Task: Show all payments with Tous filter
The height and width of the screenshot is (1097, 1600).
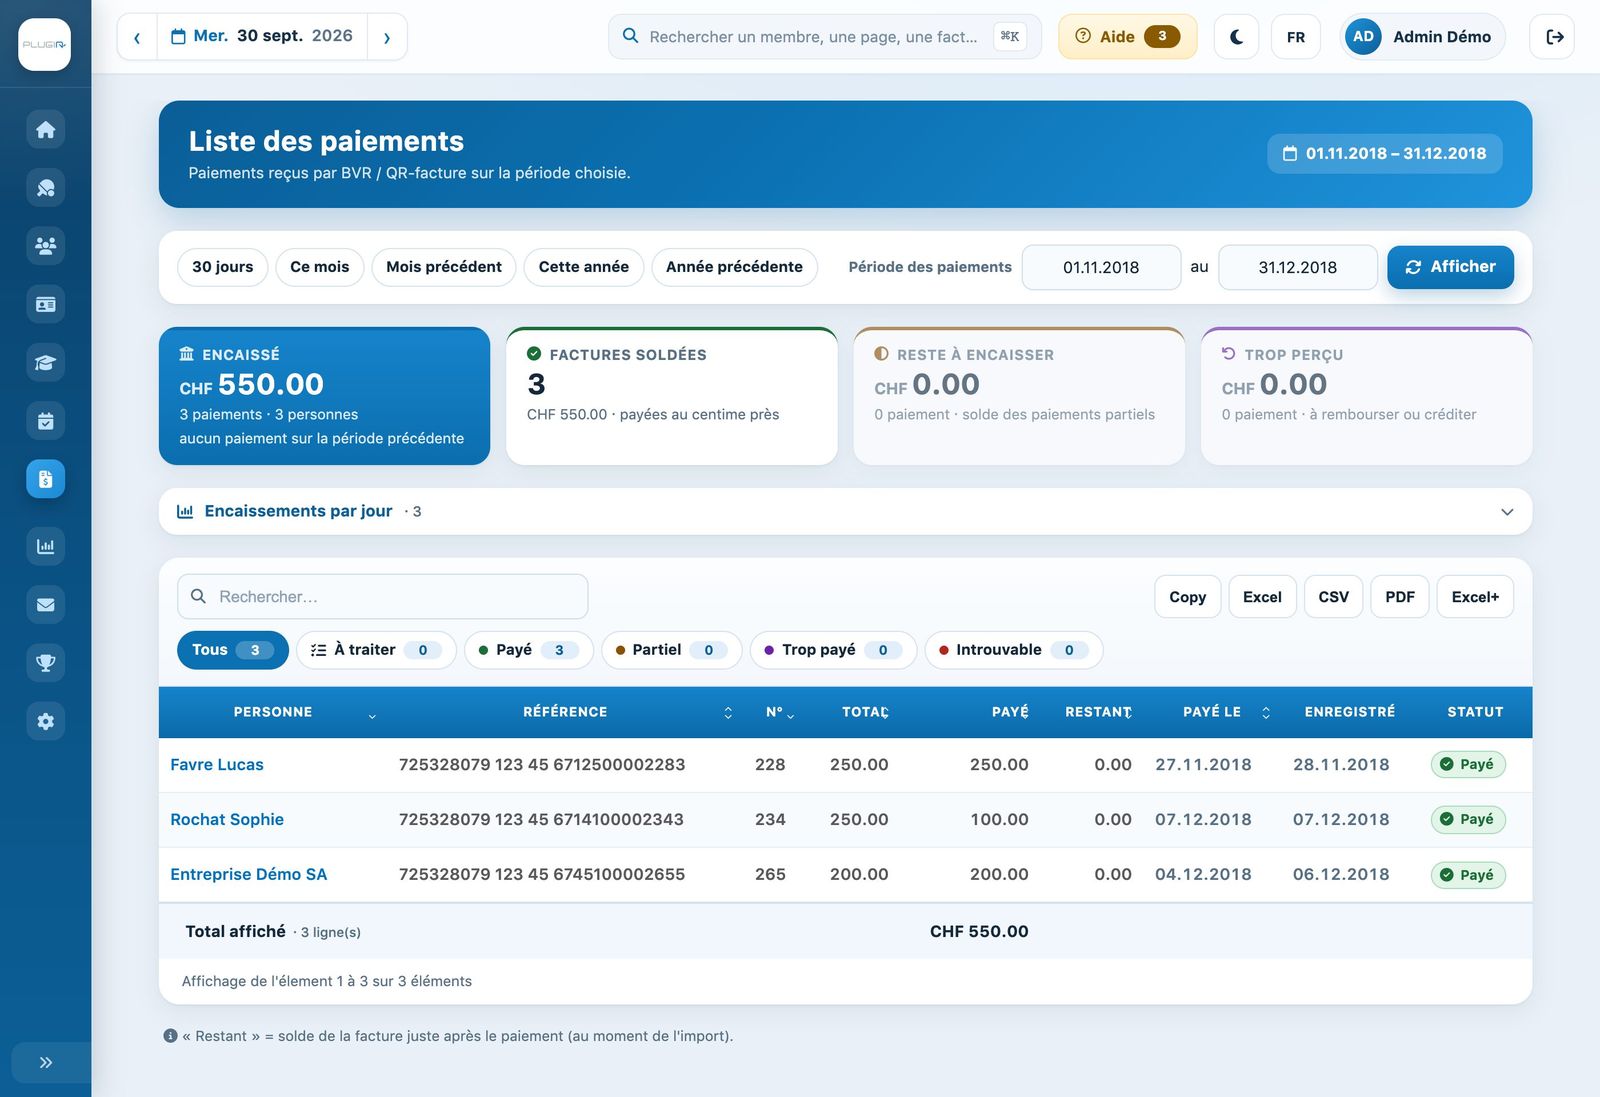Action: coord(232,650)
